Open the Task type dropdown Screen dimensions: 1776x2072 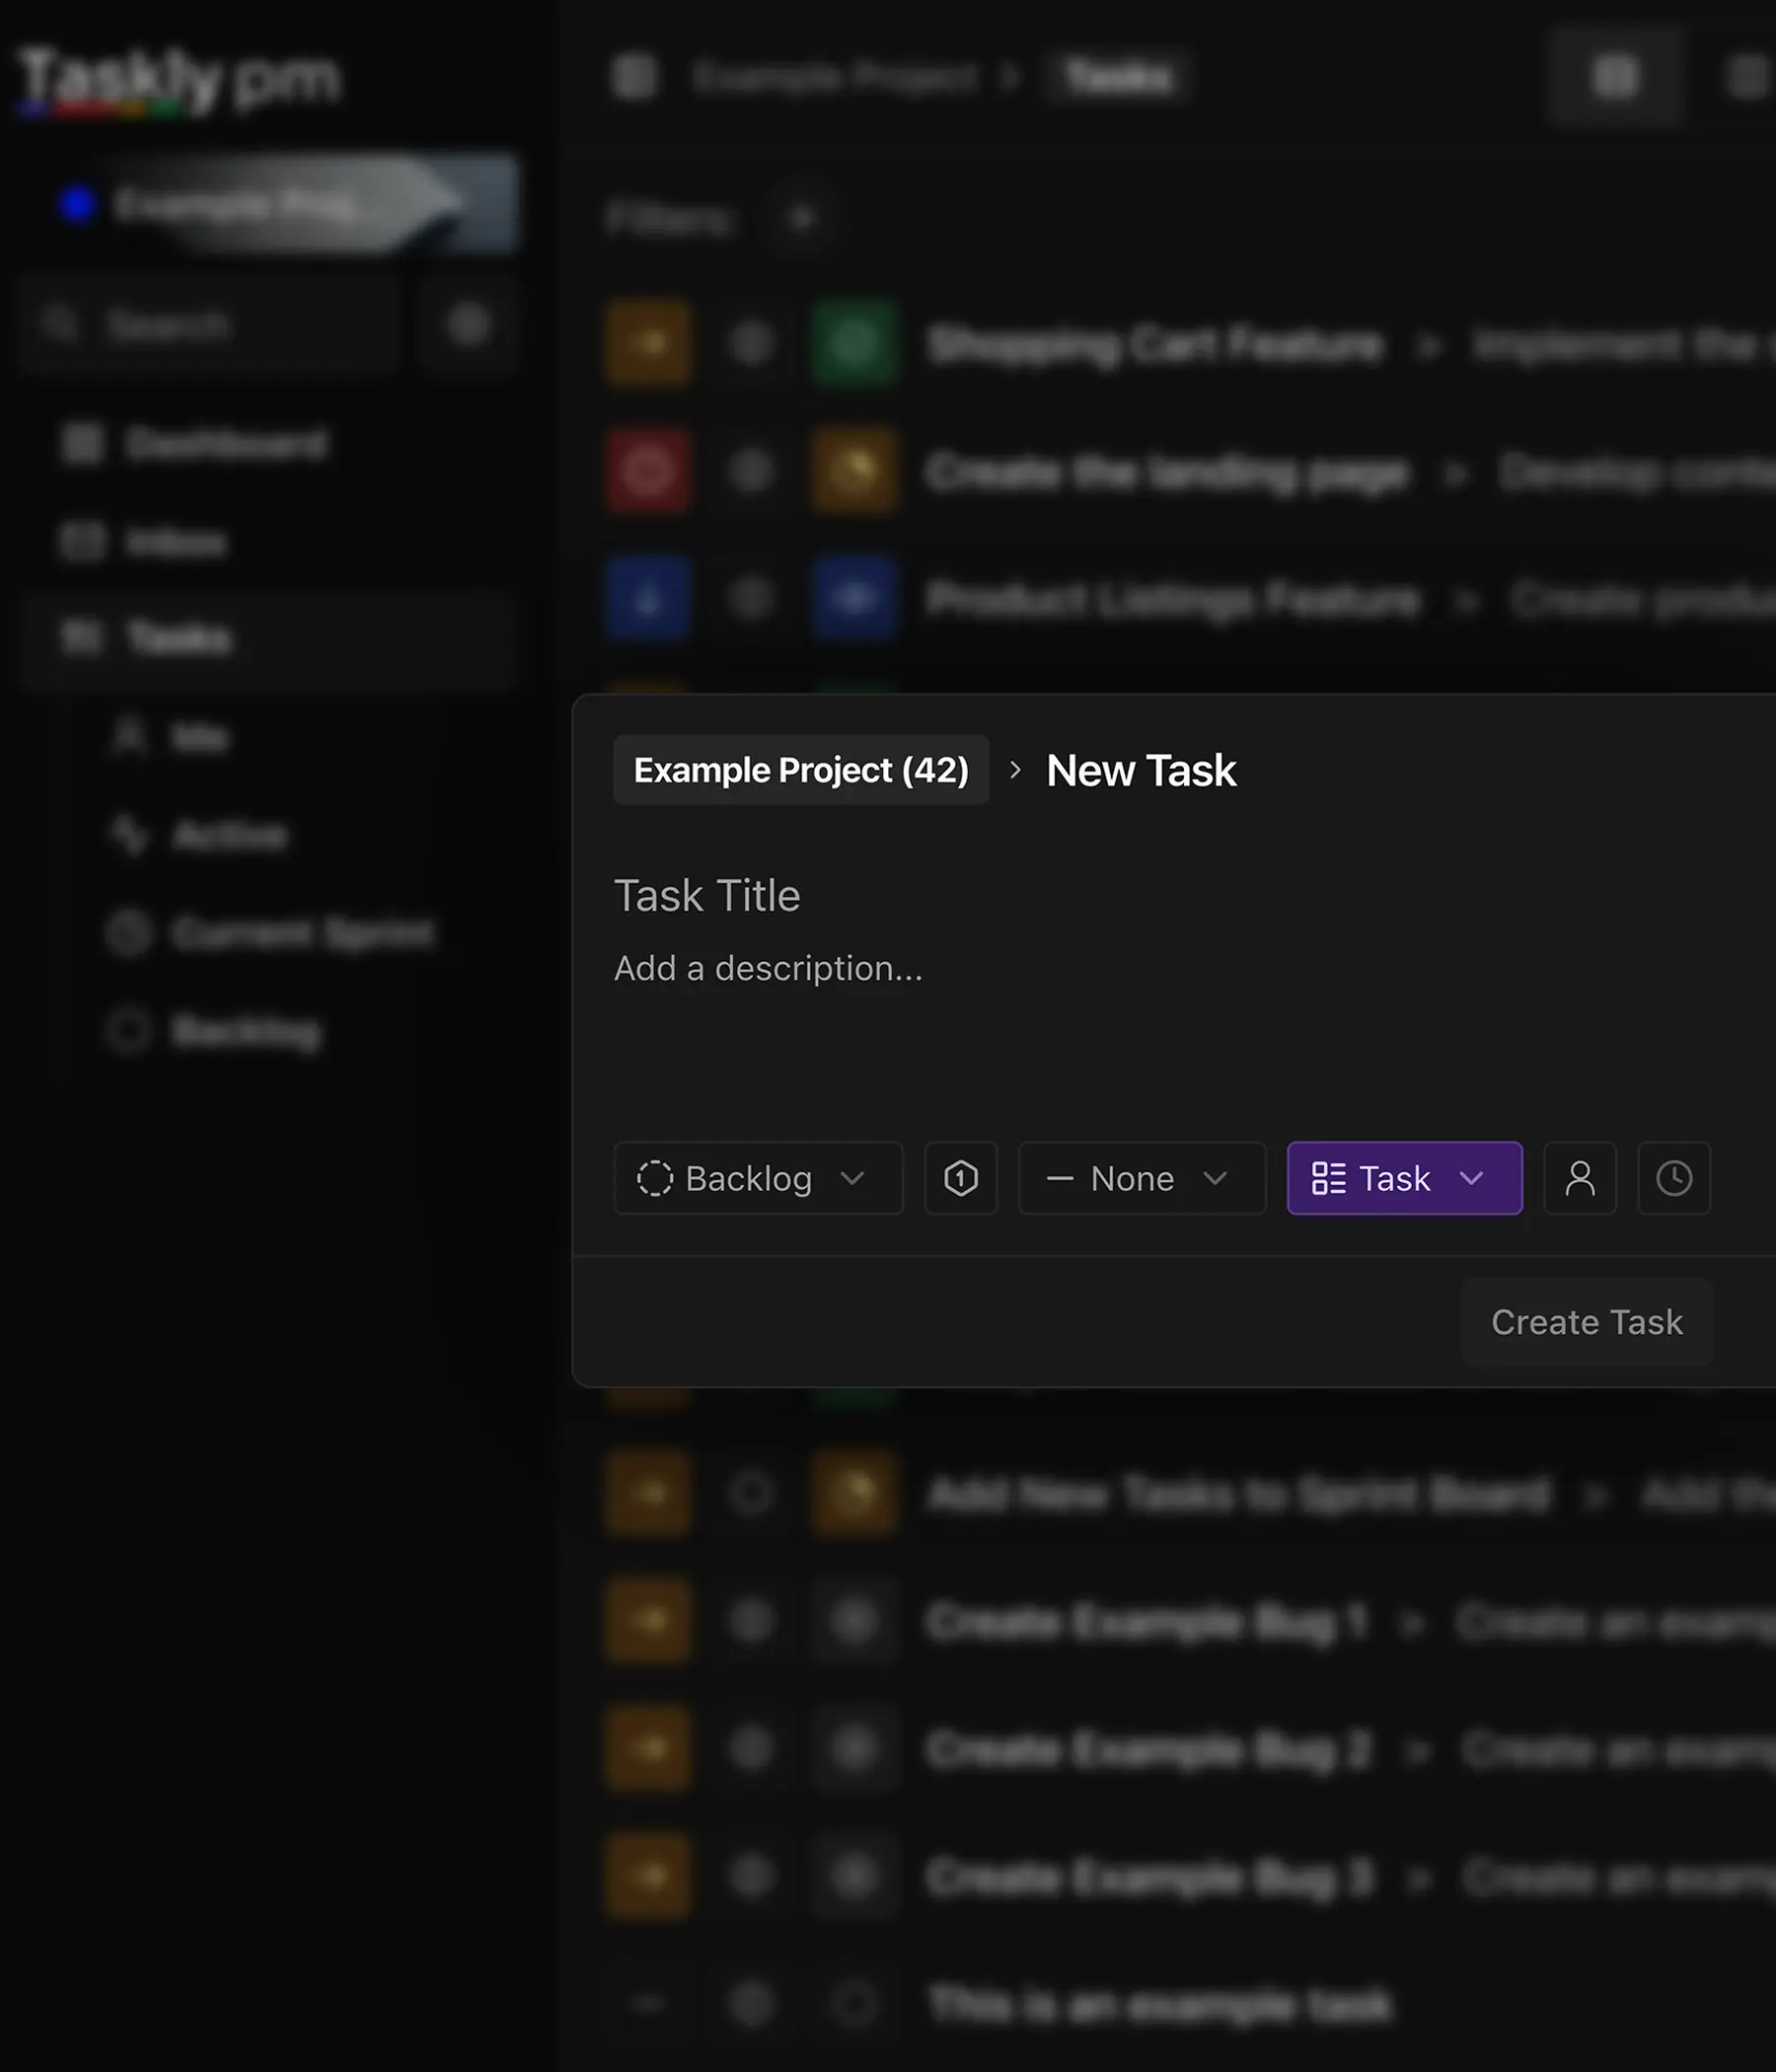pyautogui.click(x=1405, y=1178)
